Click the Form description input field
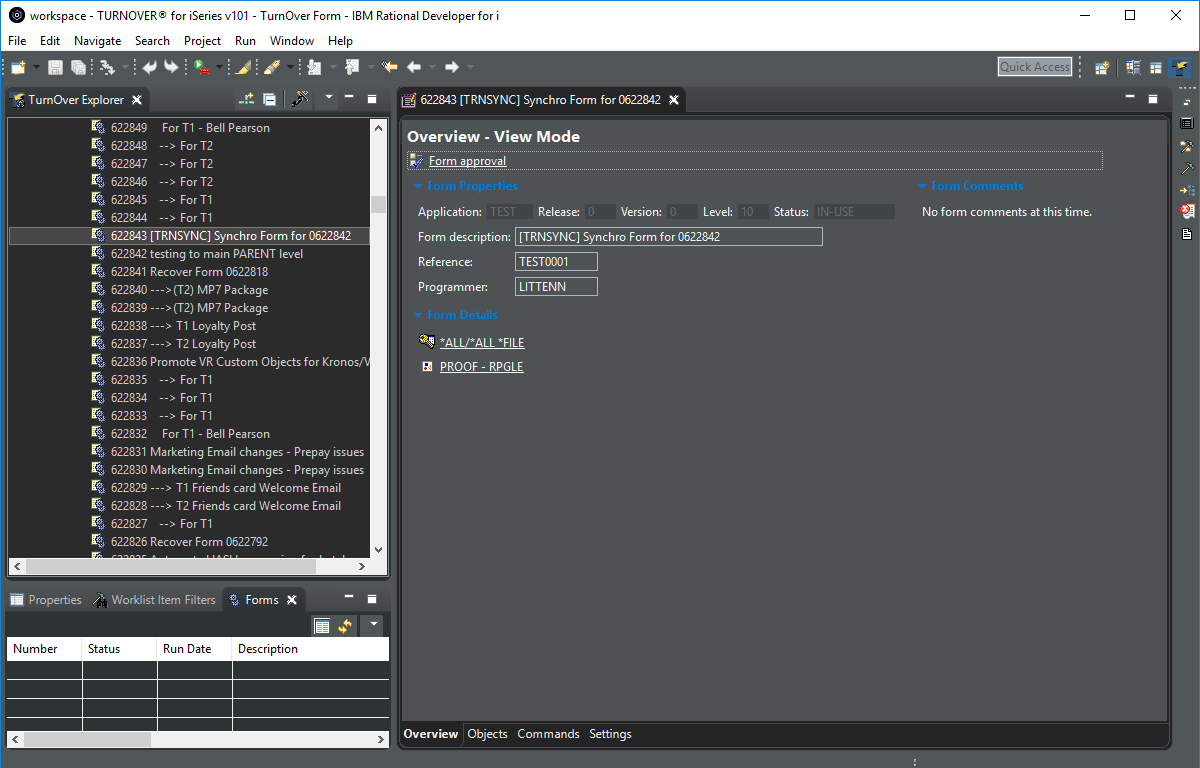The height and width of the screenshot is (768, 1200). [669, 237]
